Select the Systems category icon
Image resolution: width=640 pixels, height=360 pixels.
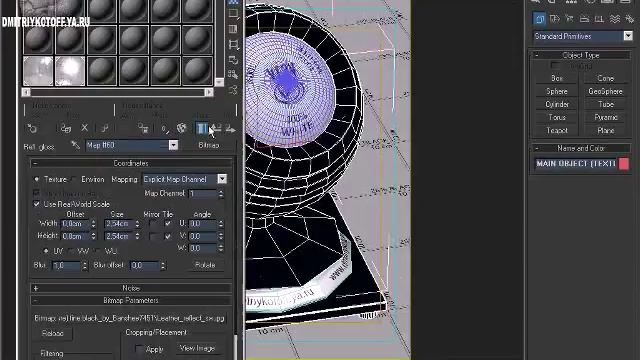[630, 18]
